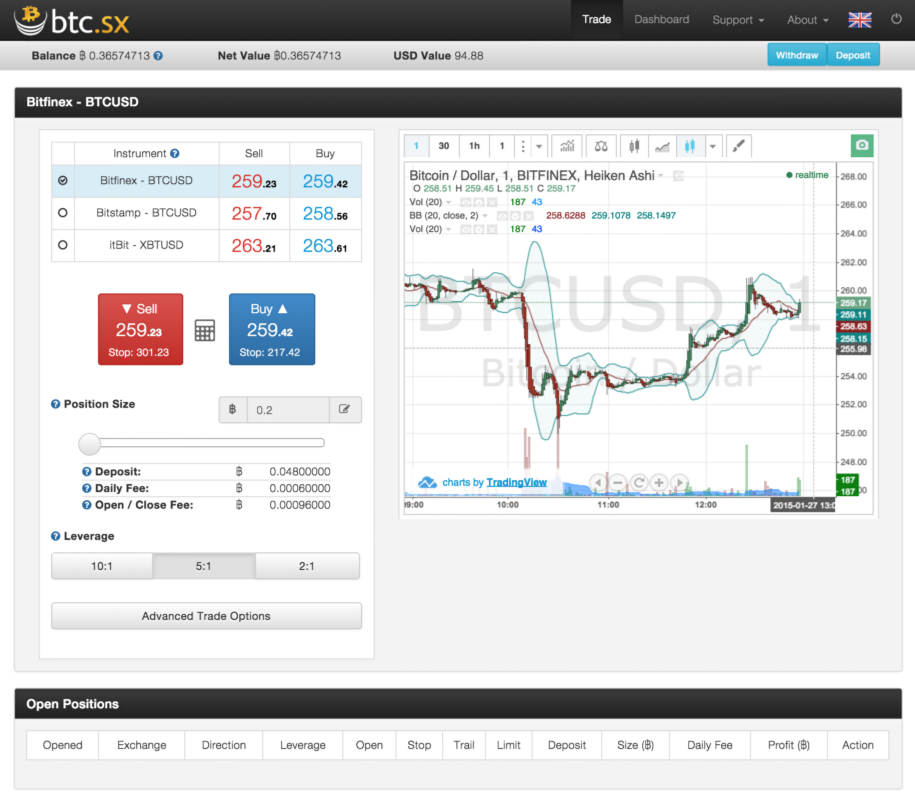Click the Position Size slider handle
The image size is (915, 799).
coord(89,444)
